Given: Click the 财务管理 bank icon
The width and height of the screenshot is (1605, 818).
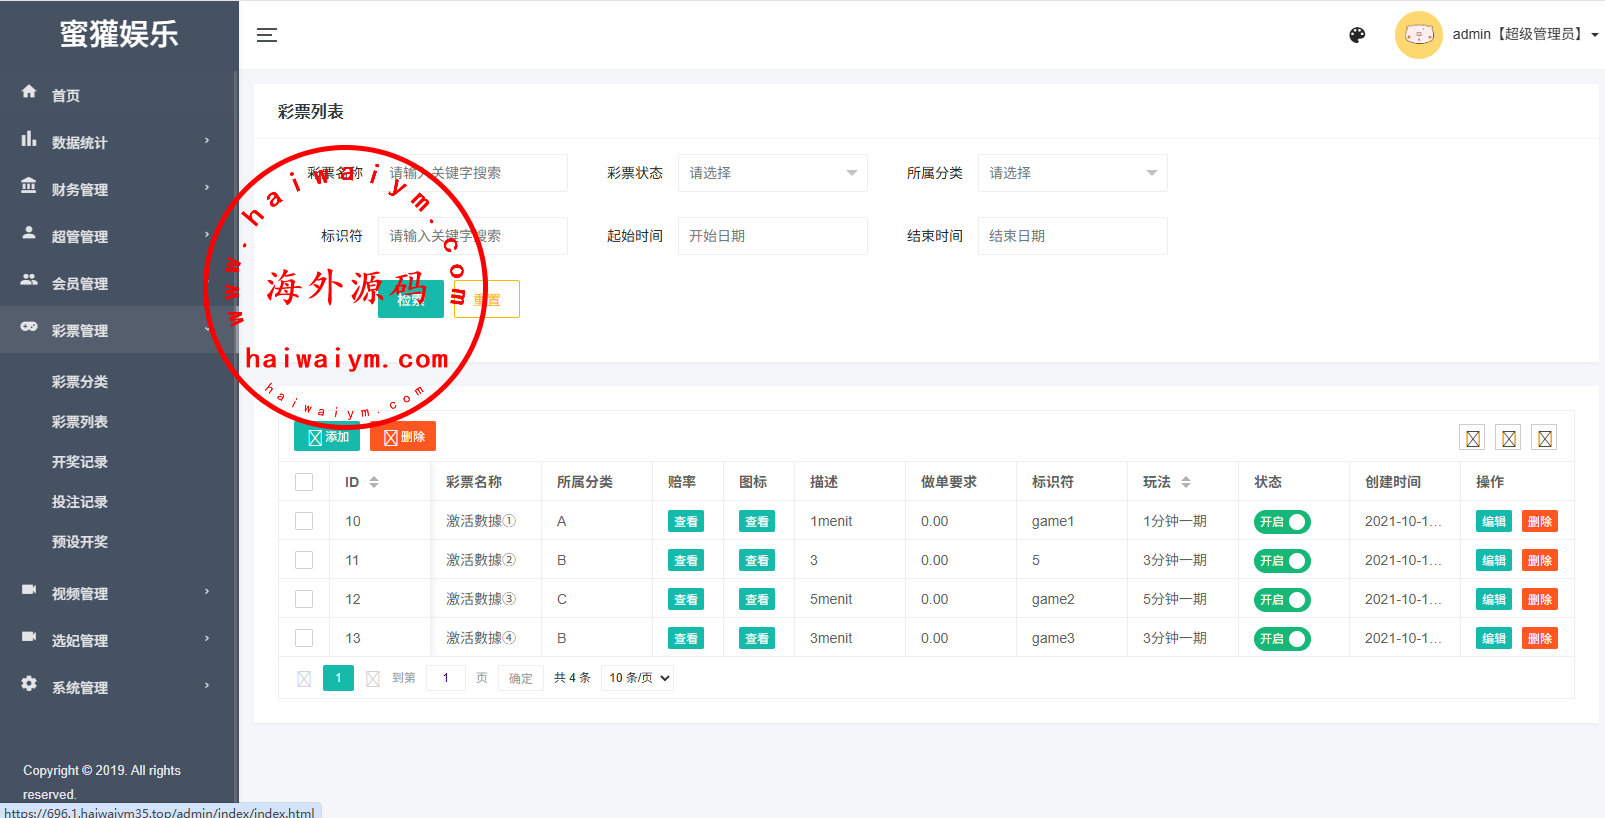Looking at the screenshot, I should pos(29,186).
